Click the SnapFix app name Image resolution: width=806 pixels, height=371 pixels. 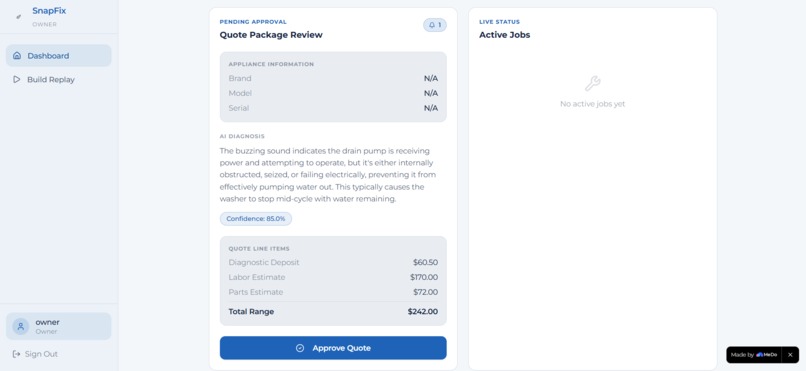49,11
